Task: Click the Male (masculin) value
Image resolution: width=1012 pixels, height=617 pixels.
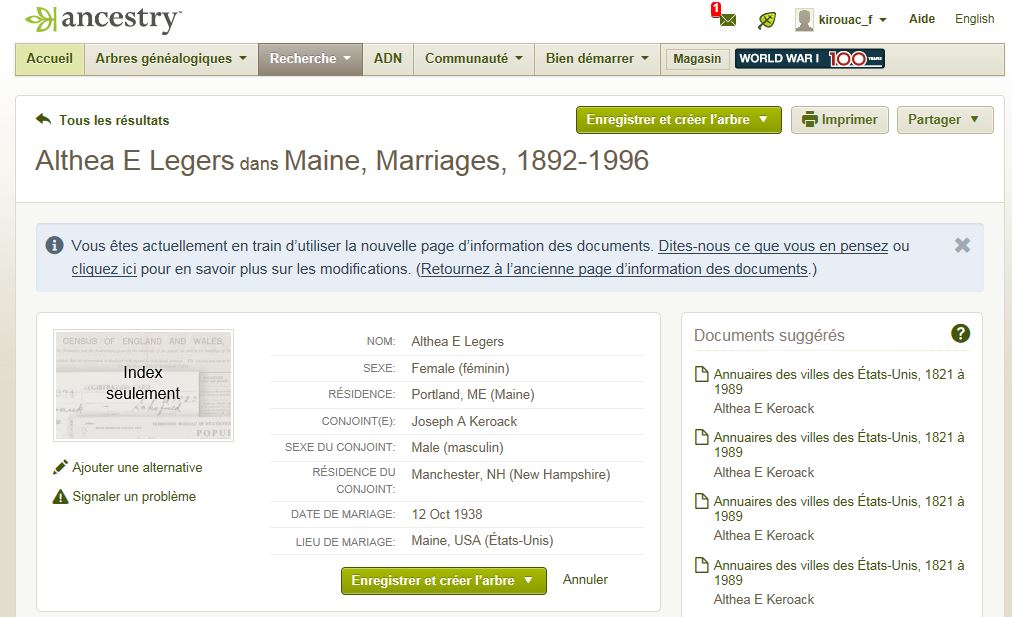Action: tap(458, 447)
